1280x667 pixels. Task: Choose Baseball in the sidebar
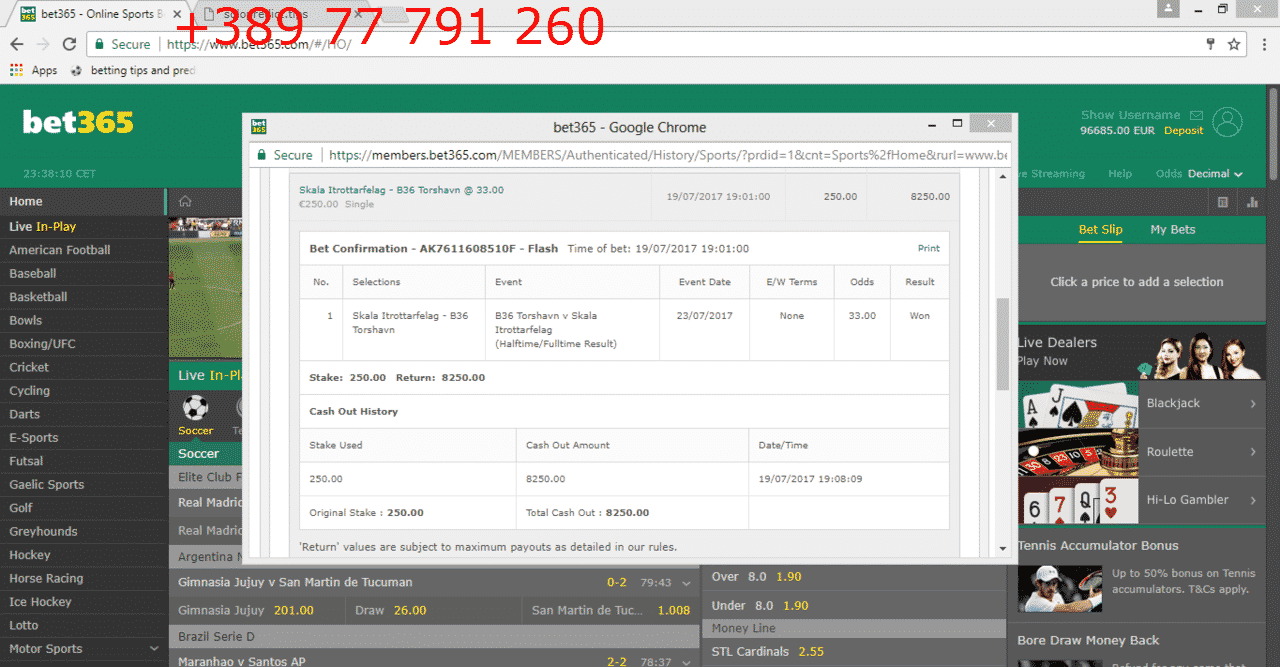tap(83, 274)
